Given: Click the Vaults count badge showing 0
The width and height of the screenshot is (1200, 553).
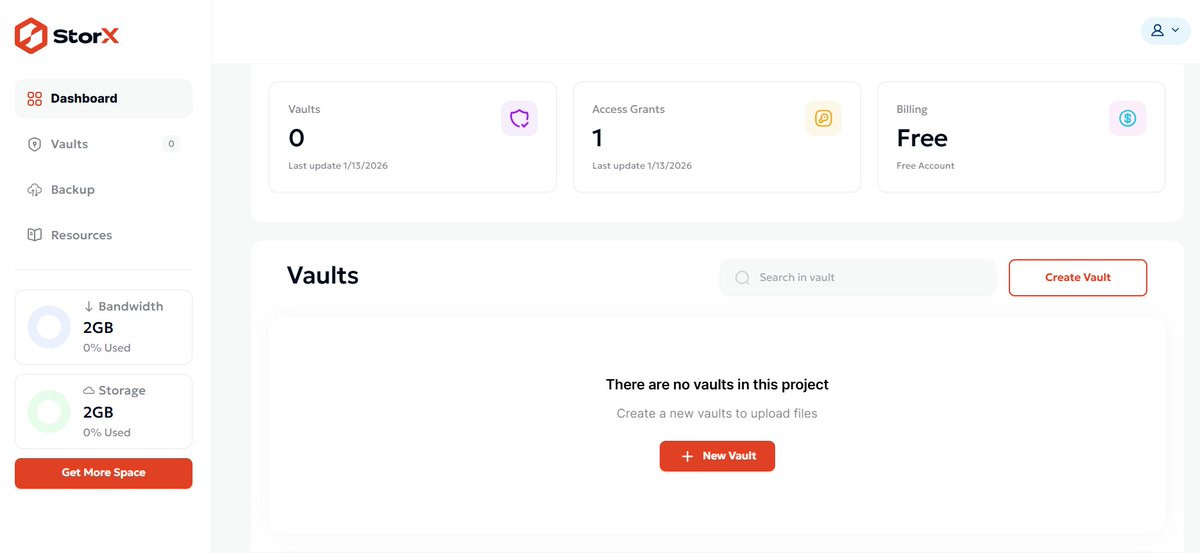Looking at the screenshot, I should pos(171,144).
